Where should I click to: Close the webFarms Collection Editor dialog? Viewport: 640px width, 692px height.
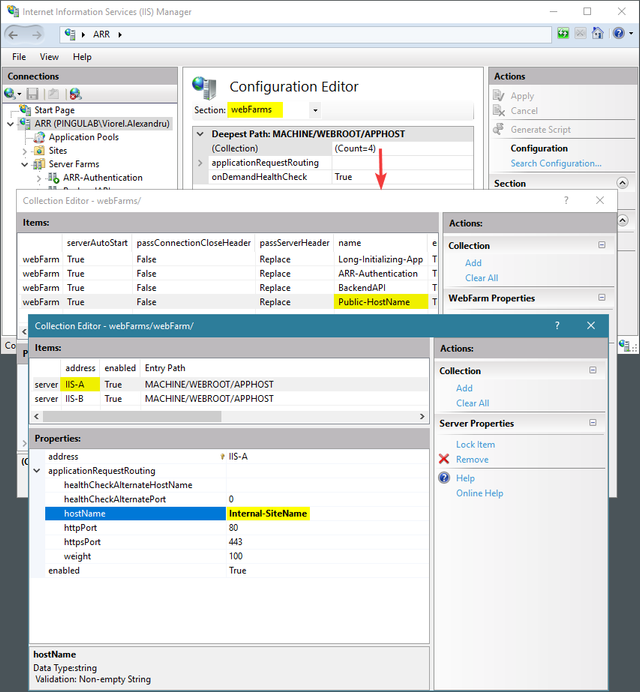pos(600,200)
